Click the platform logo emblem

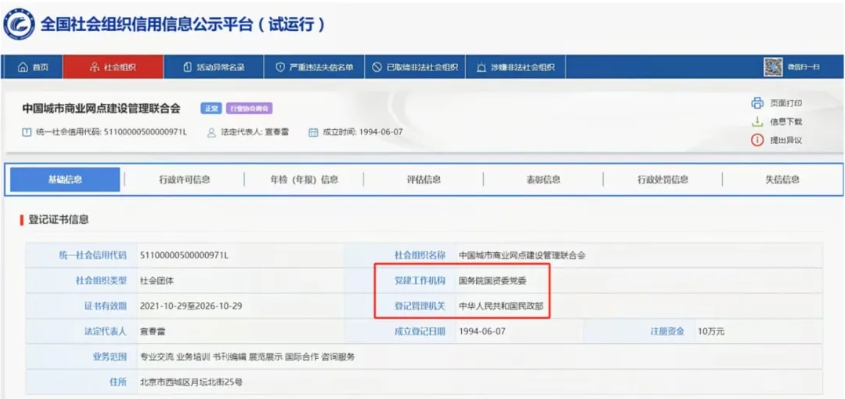click(19, 24)
